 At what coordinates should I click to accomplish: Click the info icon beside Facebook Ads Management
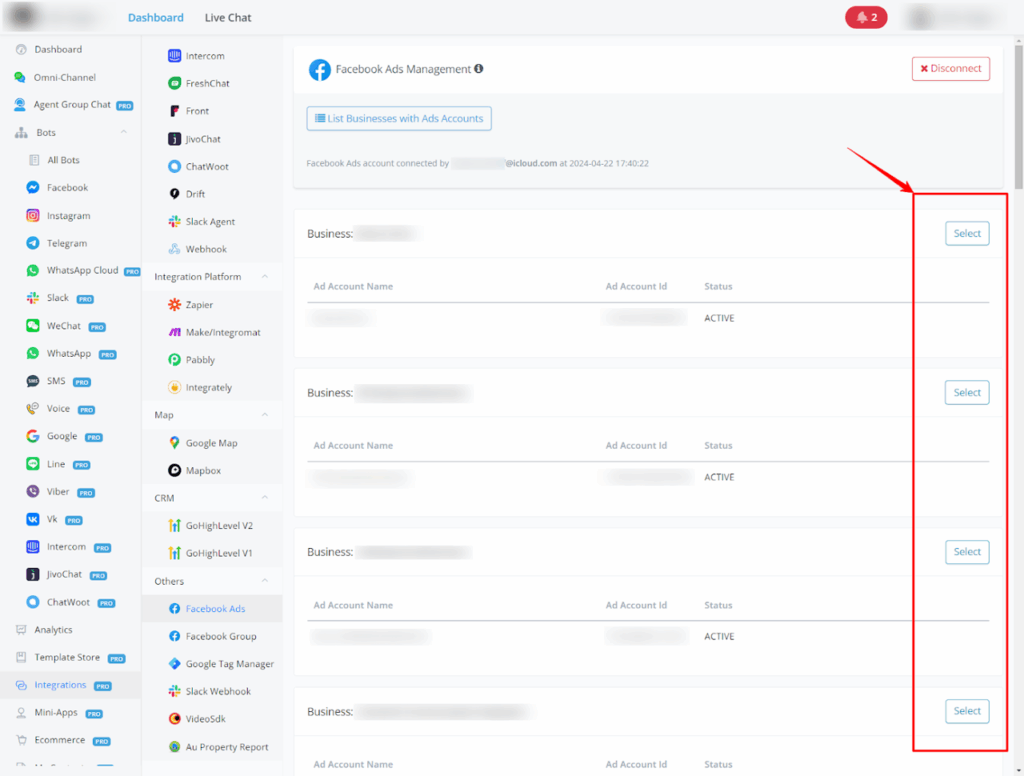point(479,69)
